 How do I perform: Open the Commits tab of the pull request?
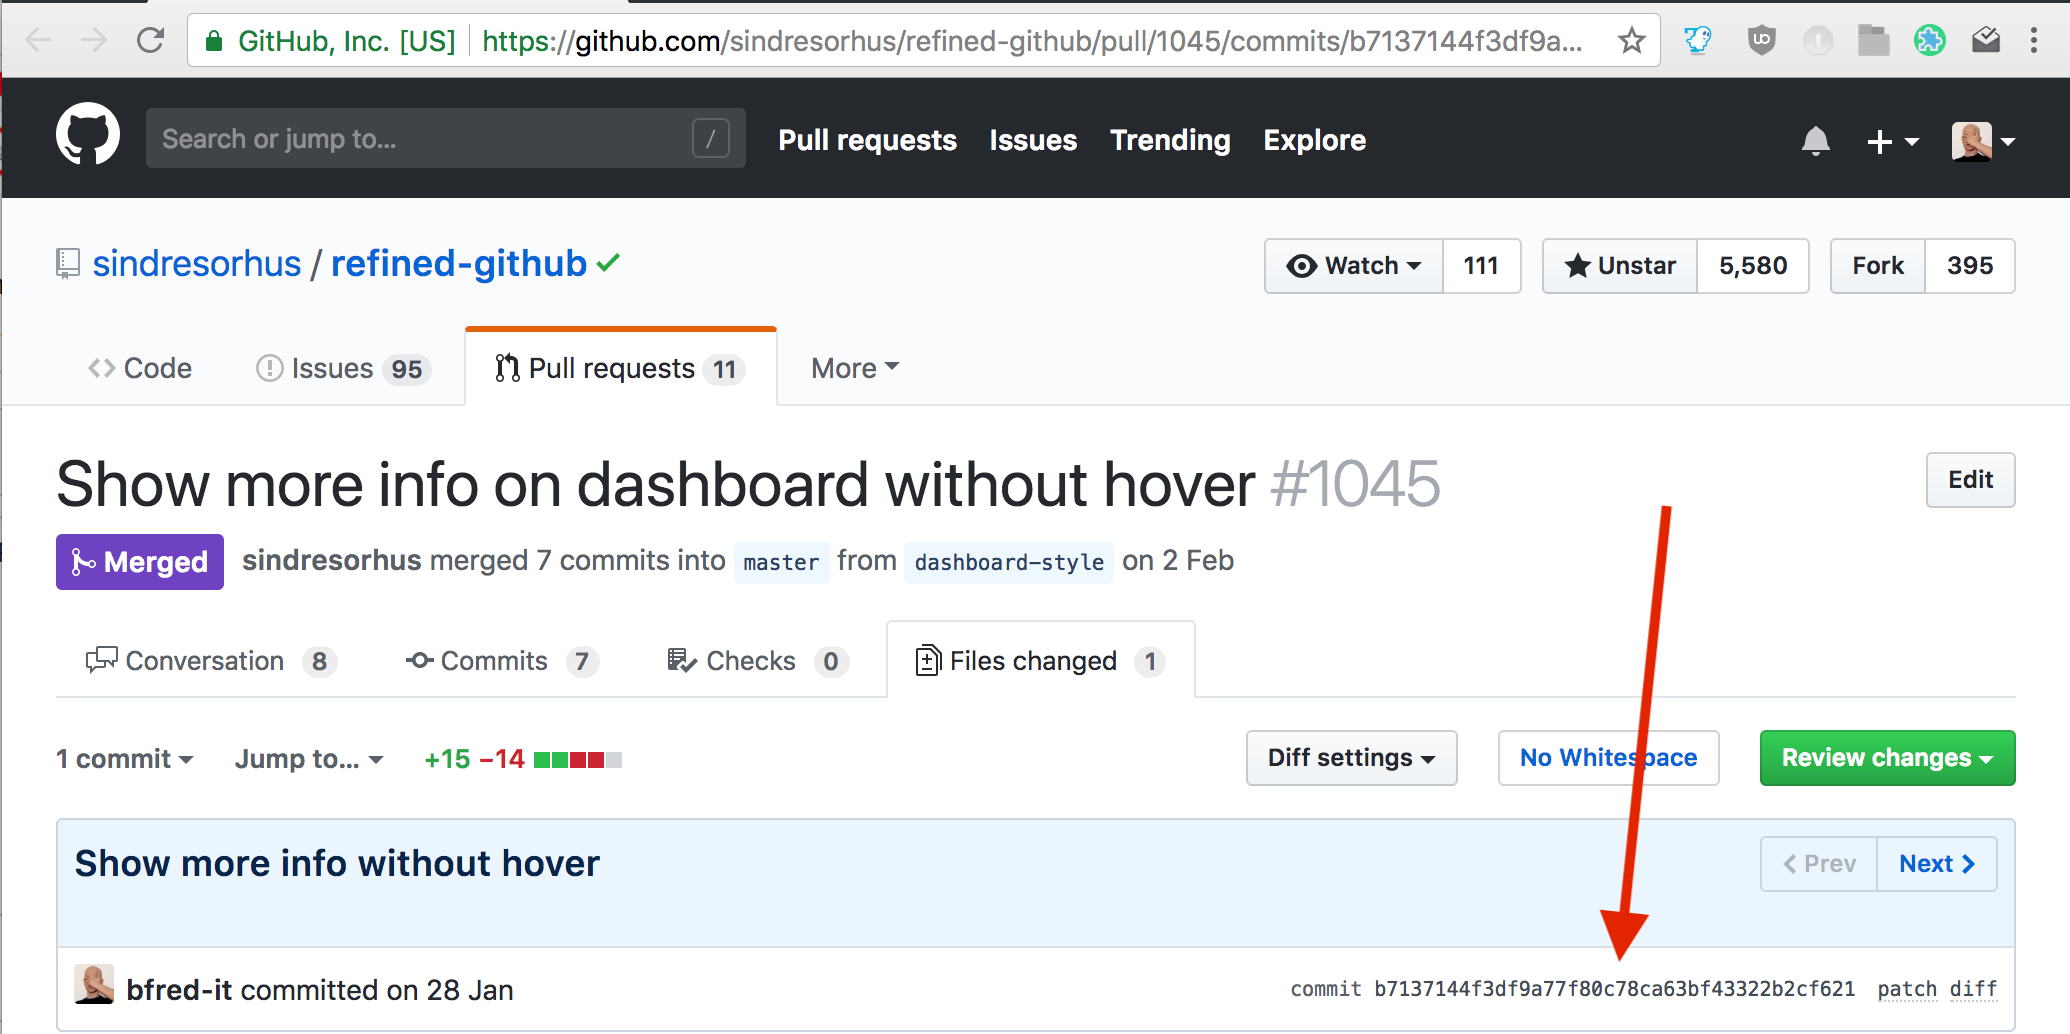[x=502, y=661]
